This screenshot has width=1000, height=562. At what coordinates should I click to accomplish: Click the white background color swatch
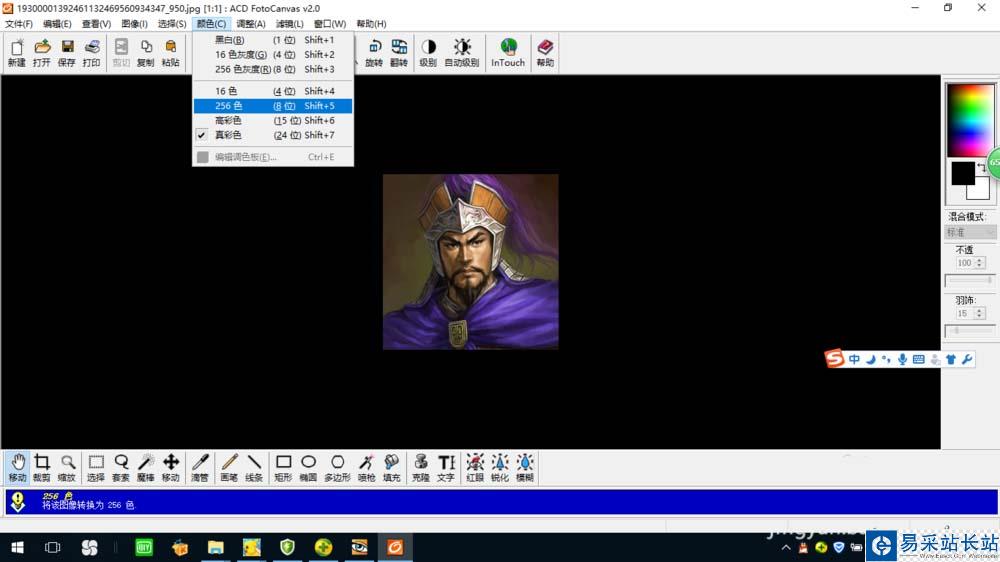coord(981,189)
